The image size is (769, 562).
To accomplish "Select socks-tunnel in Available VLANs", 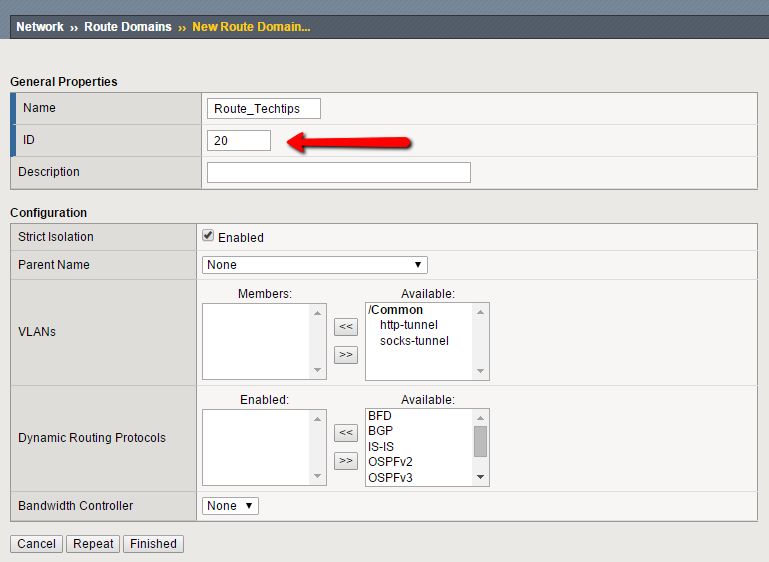I will 413,341.
